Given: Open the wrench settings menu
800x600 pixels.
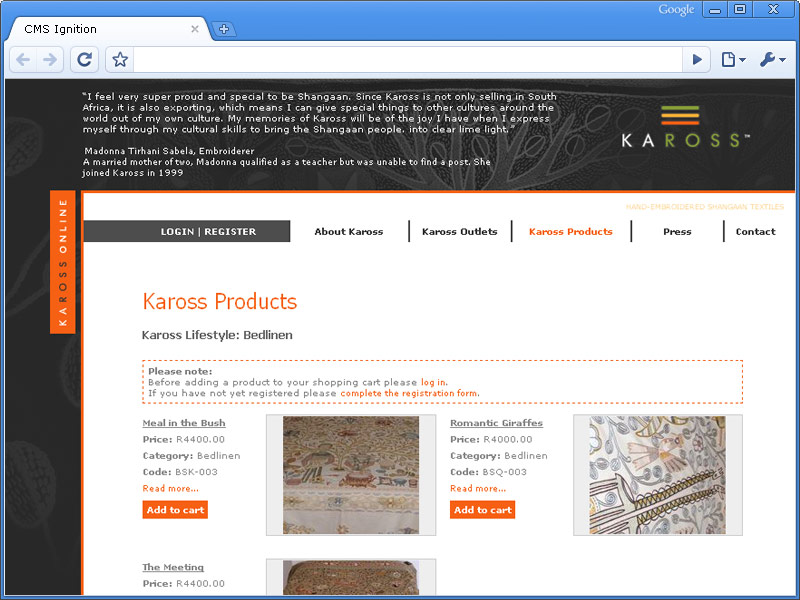Looking at the screenshot, I should pos(772,60).
